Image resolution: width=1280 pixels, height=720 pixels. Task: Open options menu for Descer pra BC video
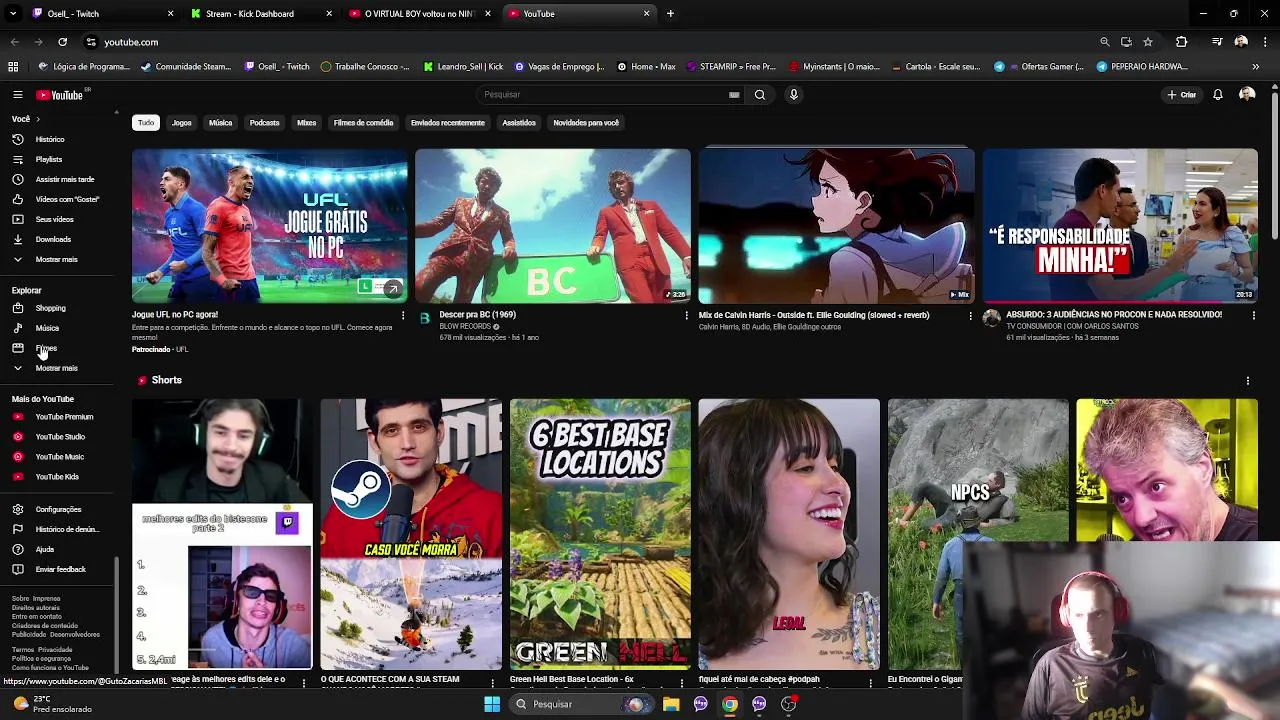point(686,316)
